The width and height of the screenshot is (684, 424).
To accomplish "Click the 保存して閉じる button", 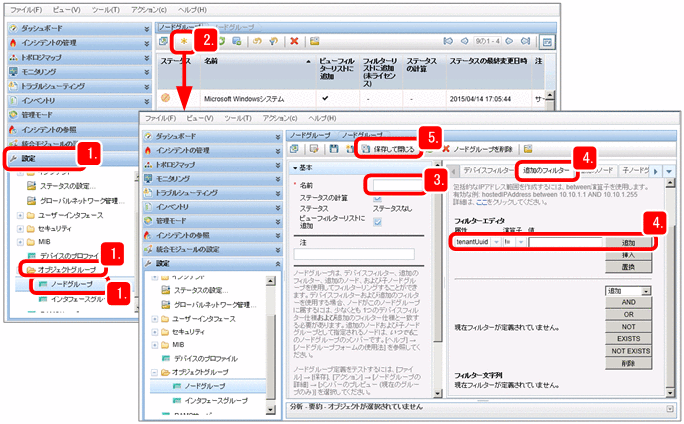I will pyautogui.click(x=388, y=149).
